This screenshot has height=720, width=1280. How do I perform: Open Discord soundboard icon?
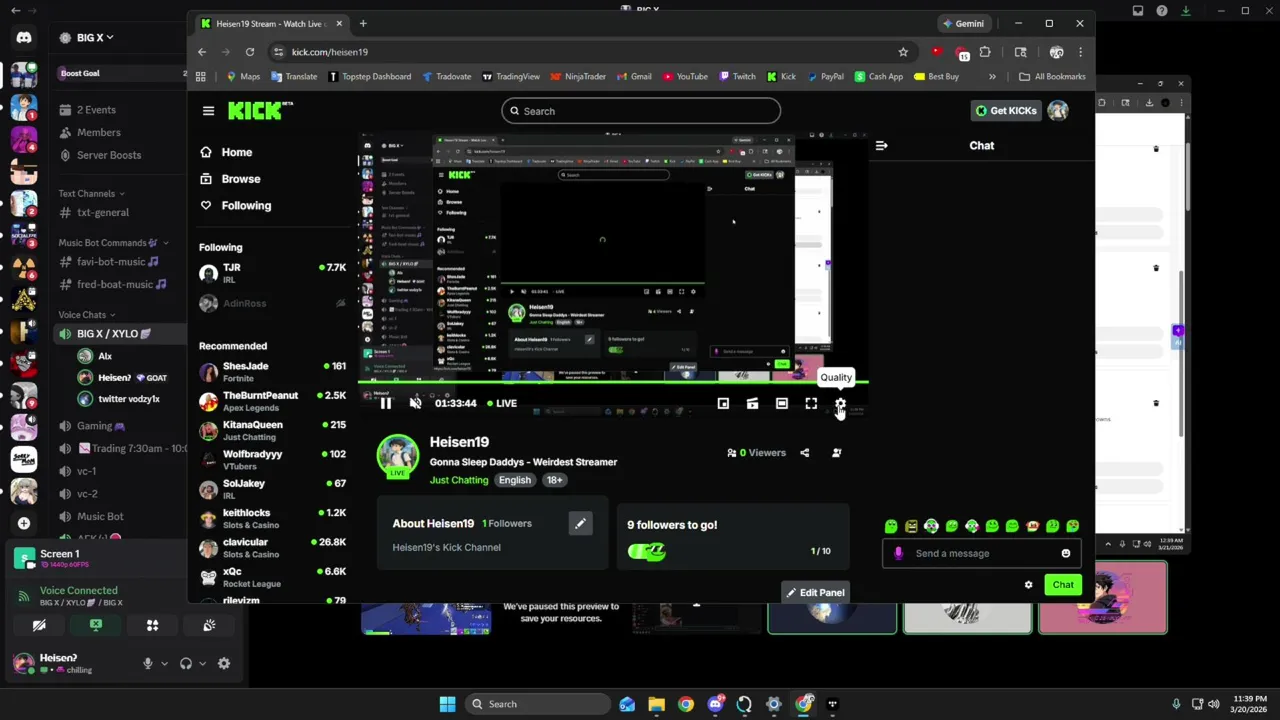pyautogui.click(x=209, y=625)
